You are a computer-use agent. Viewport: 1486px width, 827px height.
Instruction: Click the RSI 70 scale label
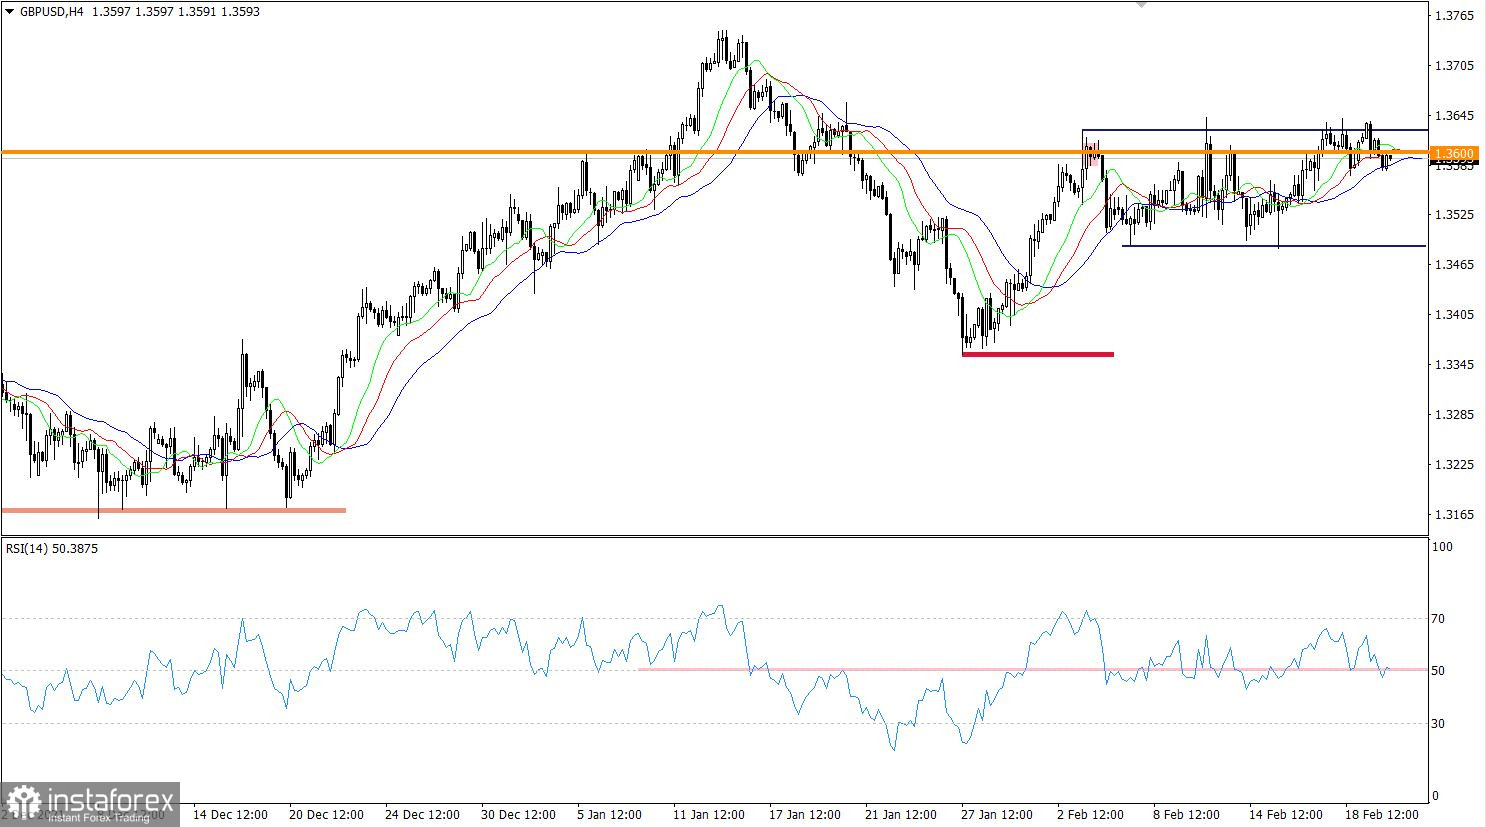pos(1439,619)
